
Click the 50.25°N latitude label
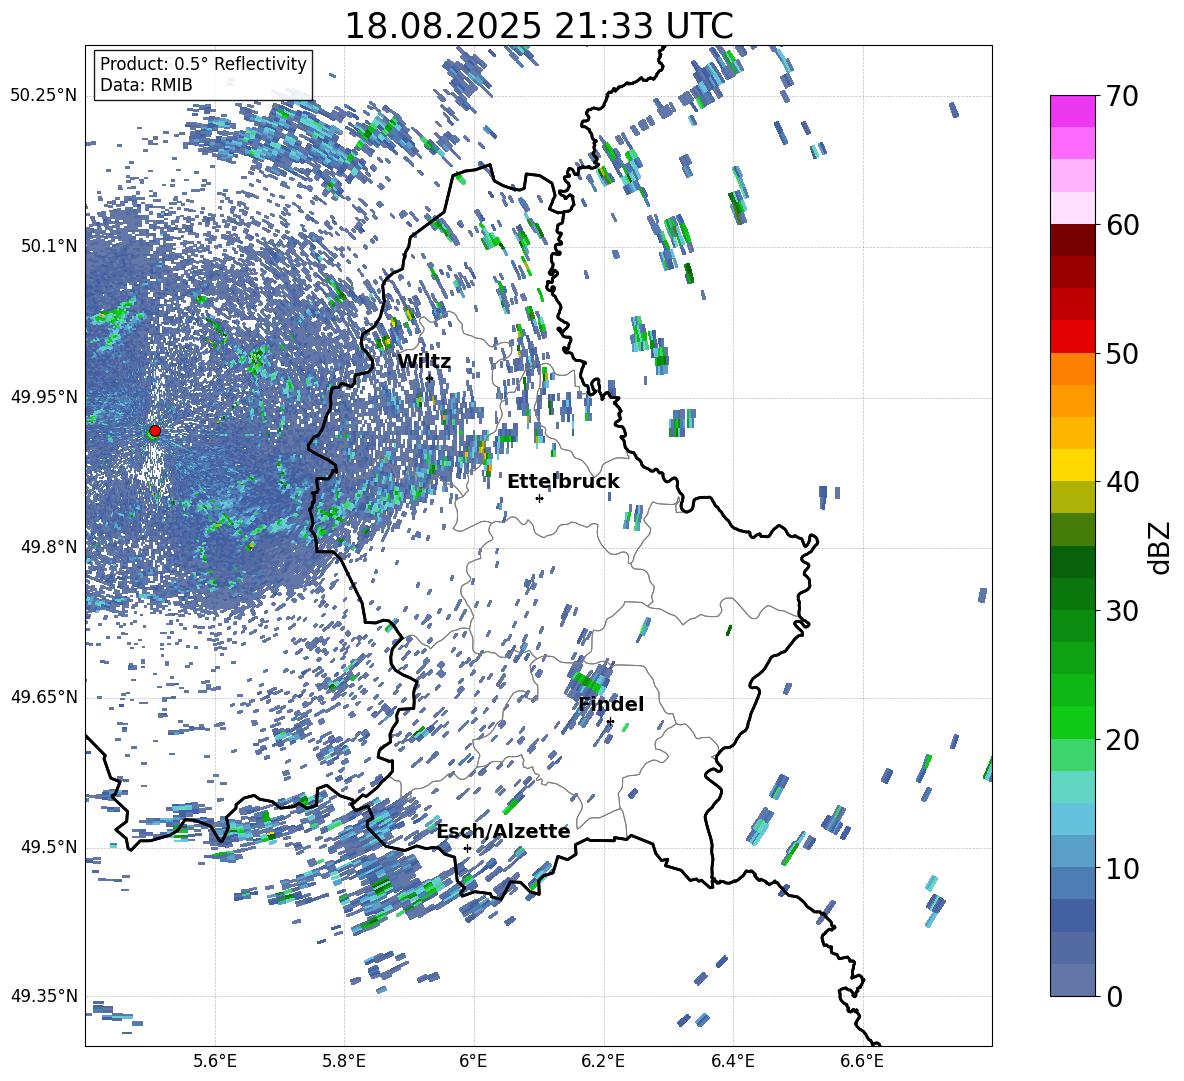pos(44,96)
